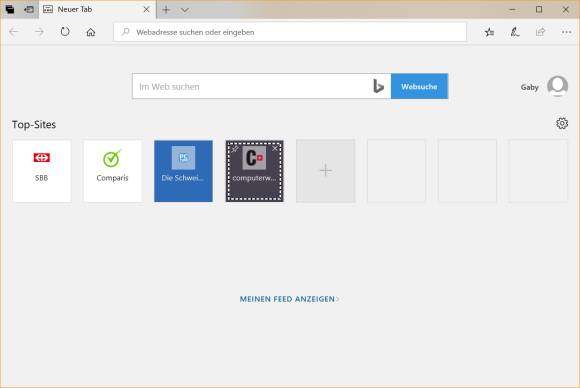Open Top-Sites gear settings icon
The width and height of the screenshot is (580, 388).
[562, 123]
